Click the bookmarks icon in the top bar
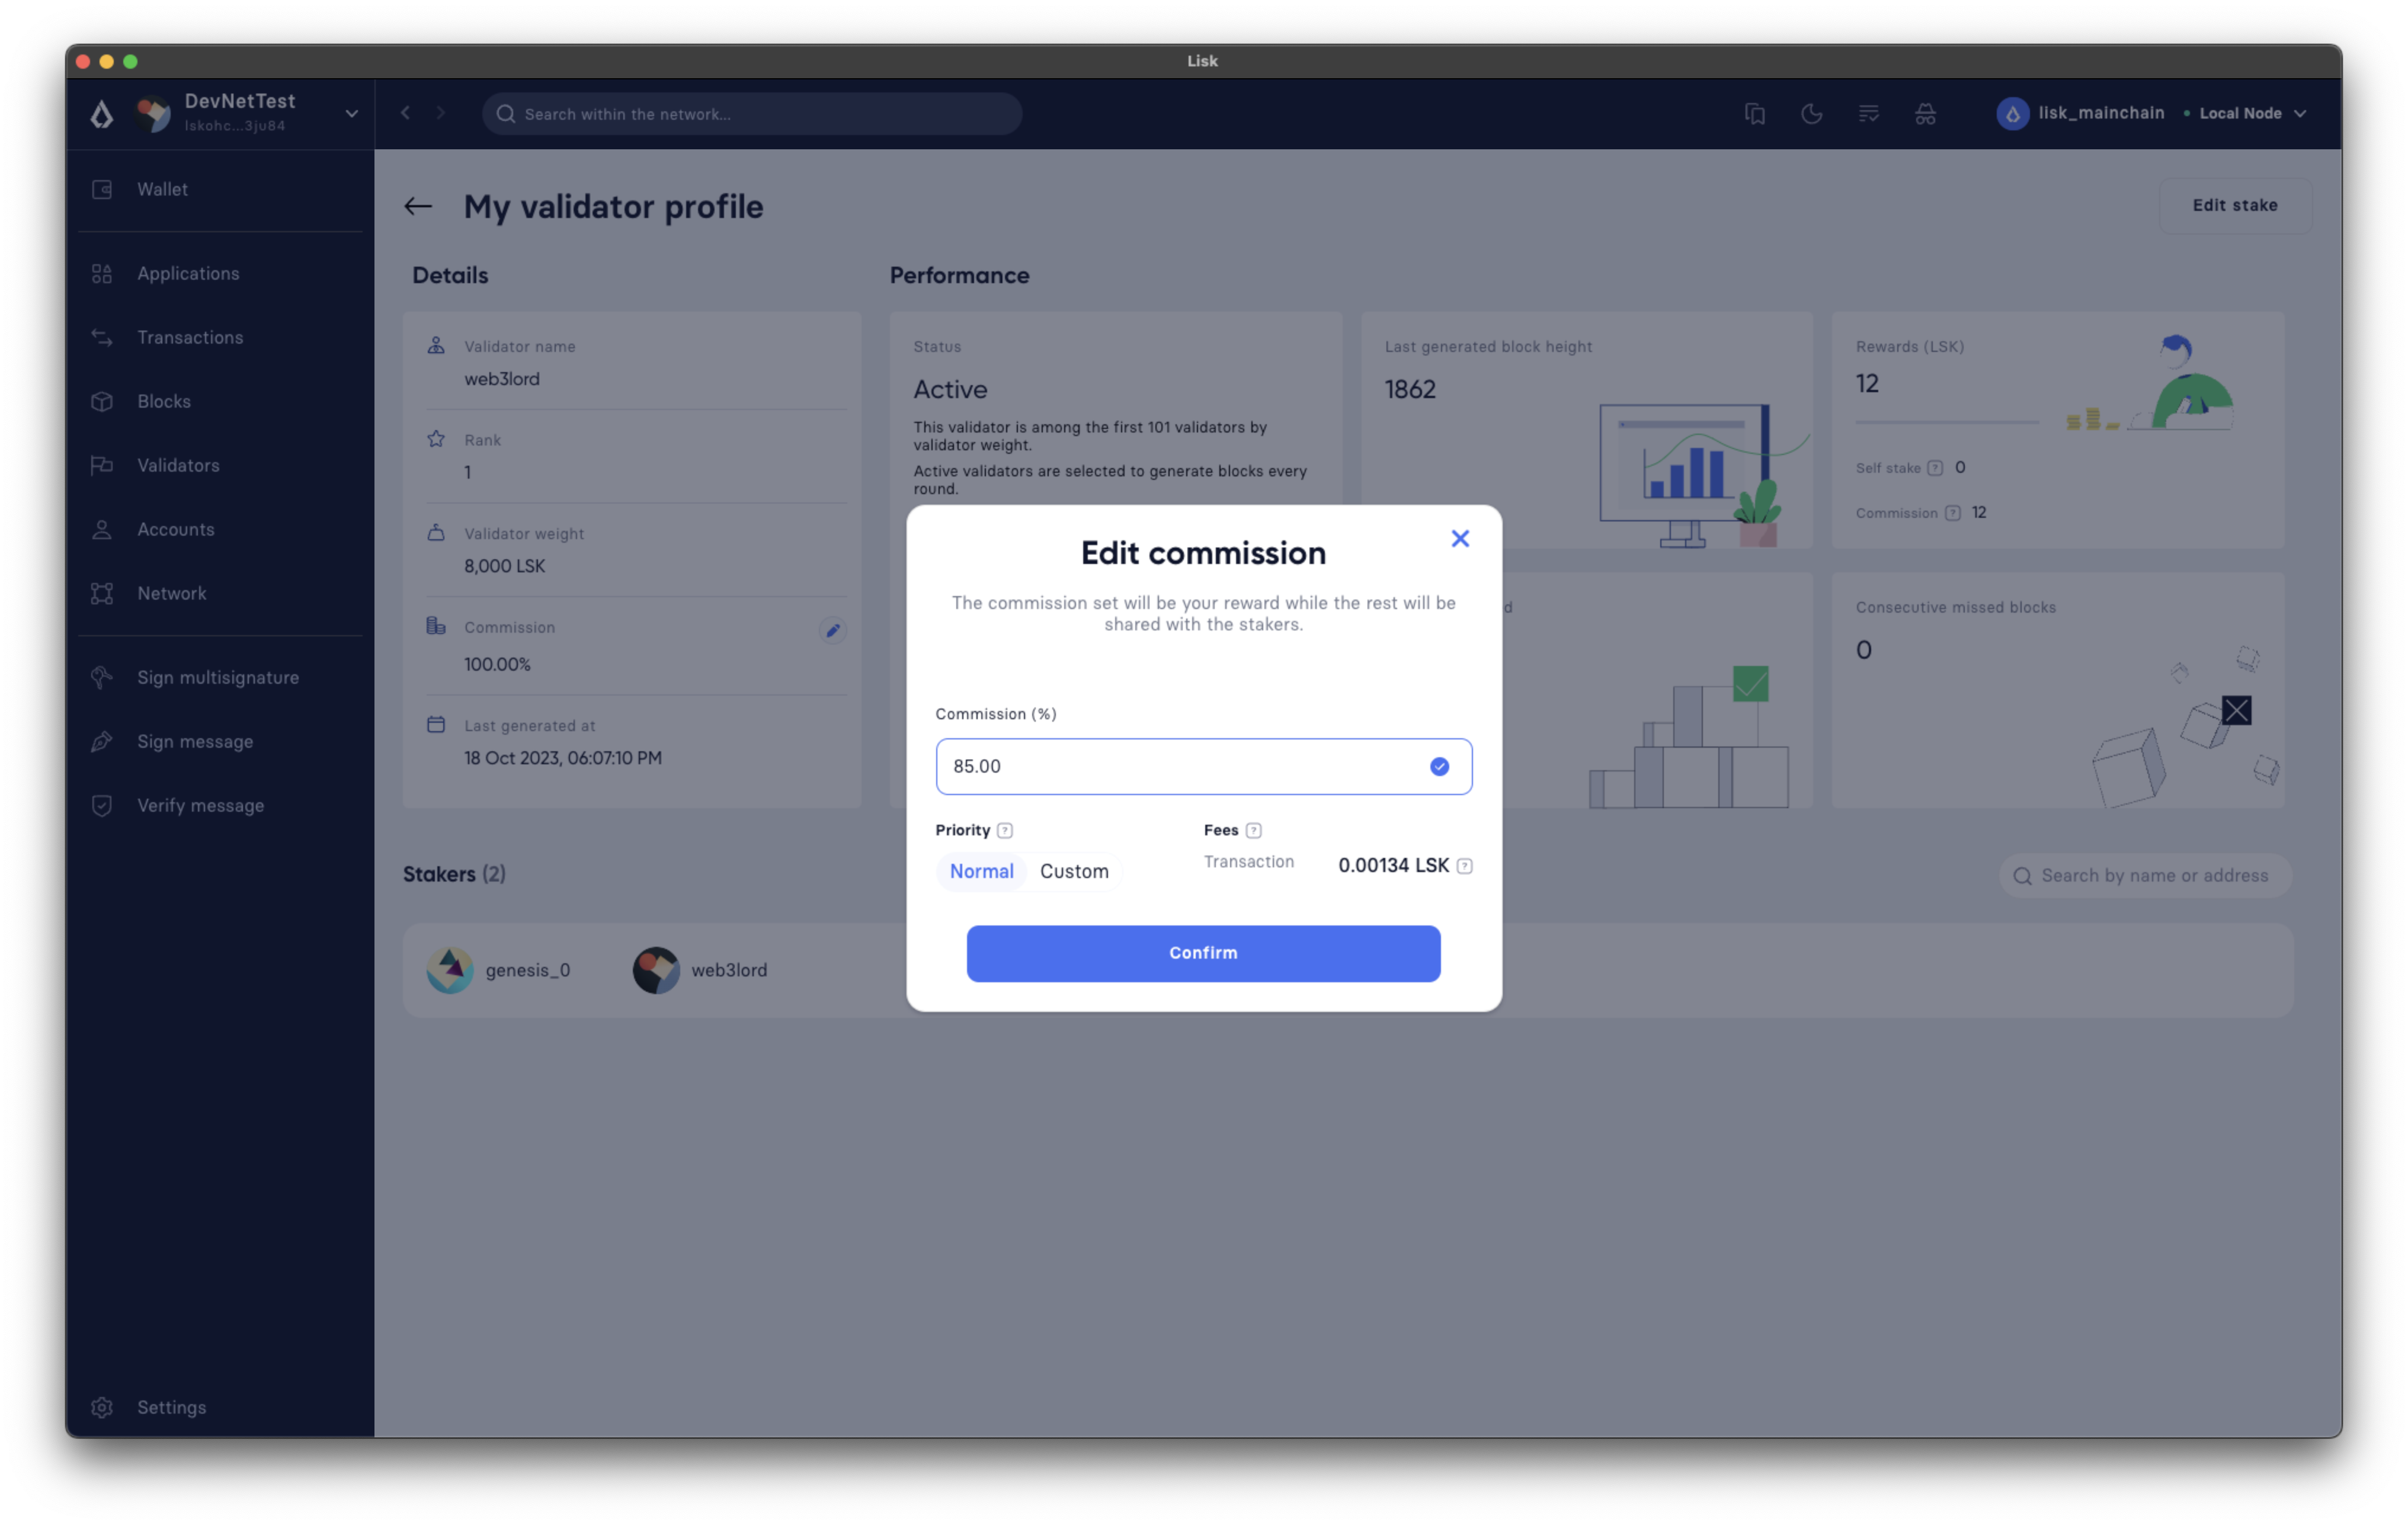 1755,114
